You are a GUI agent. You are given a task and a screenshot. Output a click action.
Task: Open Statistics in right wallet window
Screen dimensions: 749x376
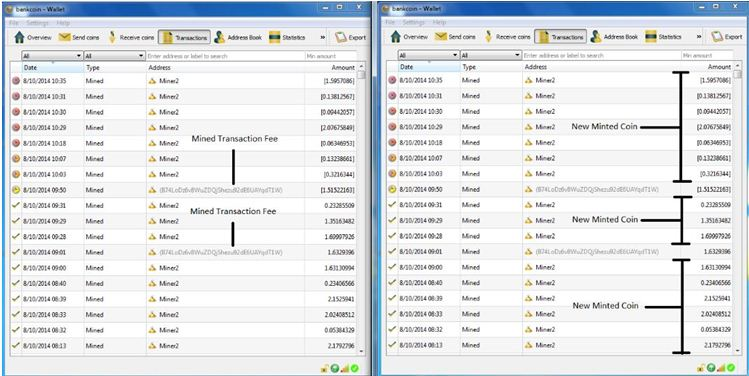[x=663, y=37]
